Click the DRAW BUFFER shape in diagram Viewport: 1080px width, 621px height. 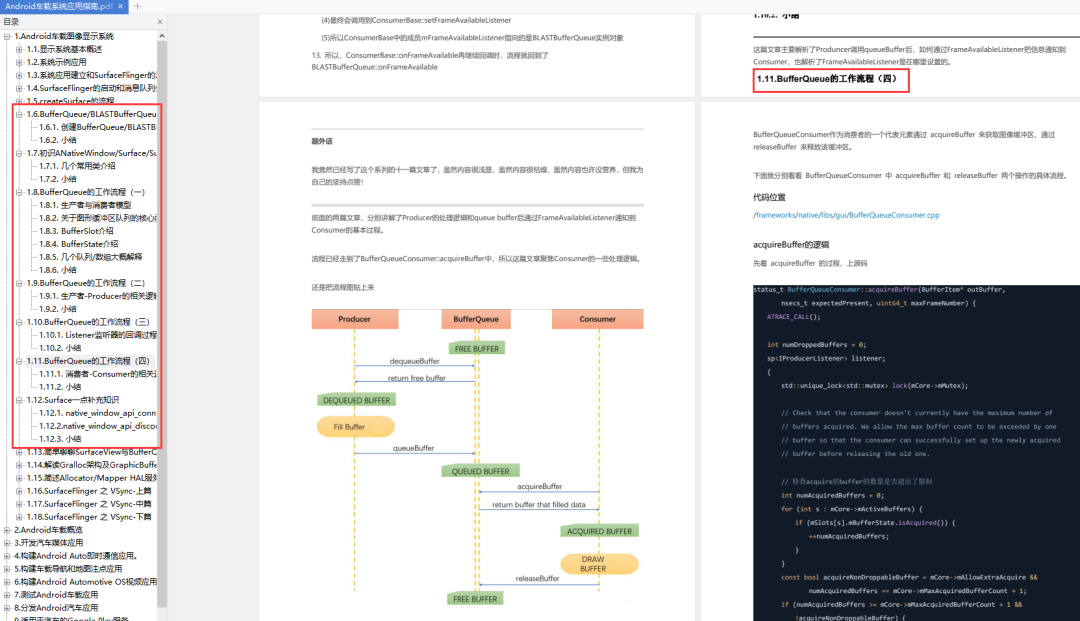click(x=599, y=565)
